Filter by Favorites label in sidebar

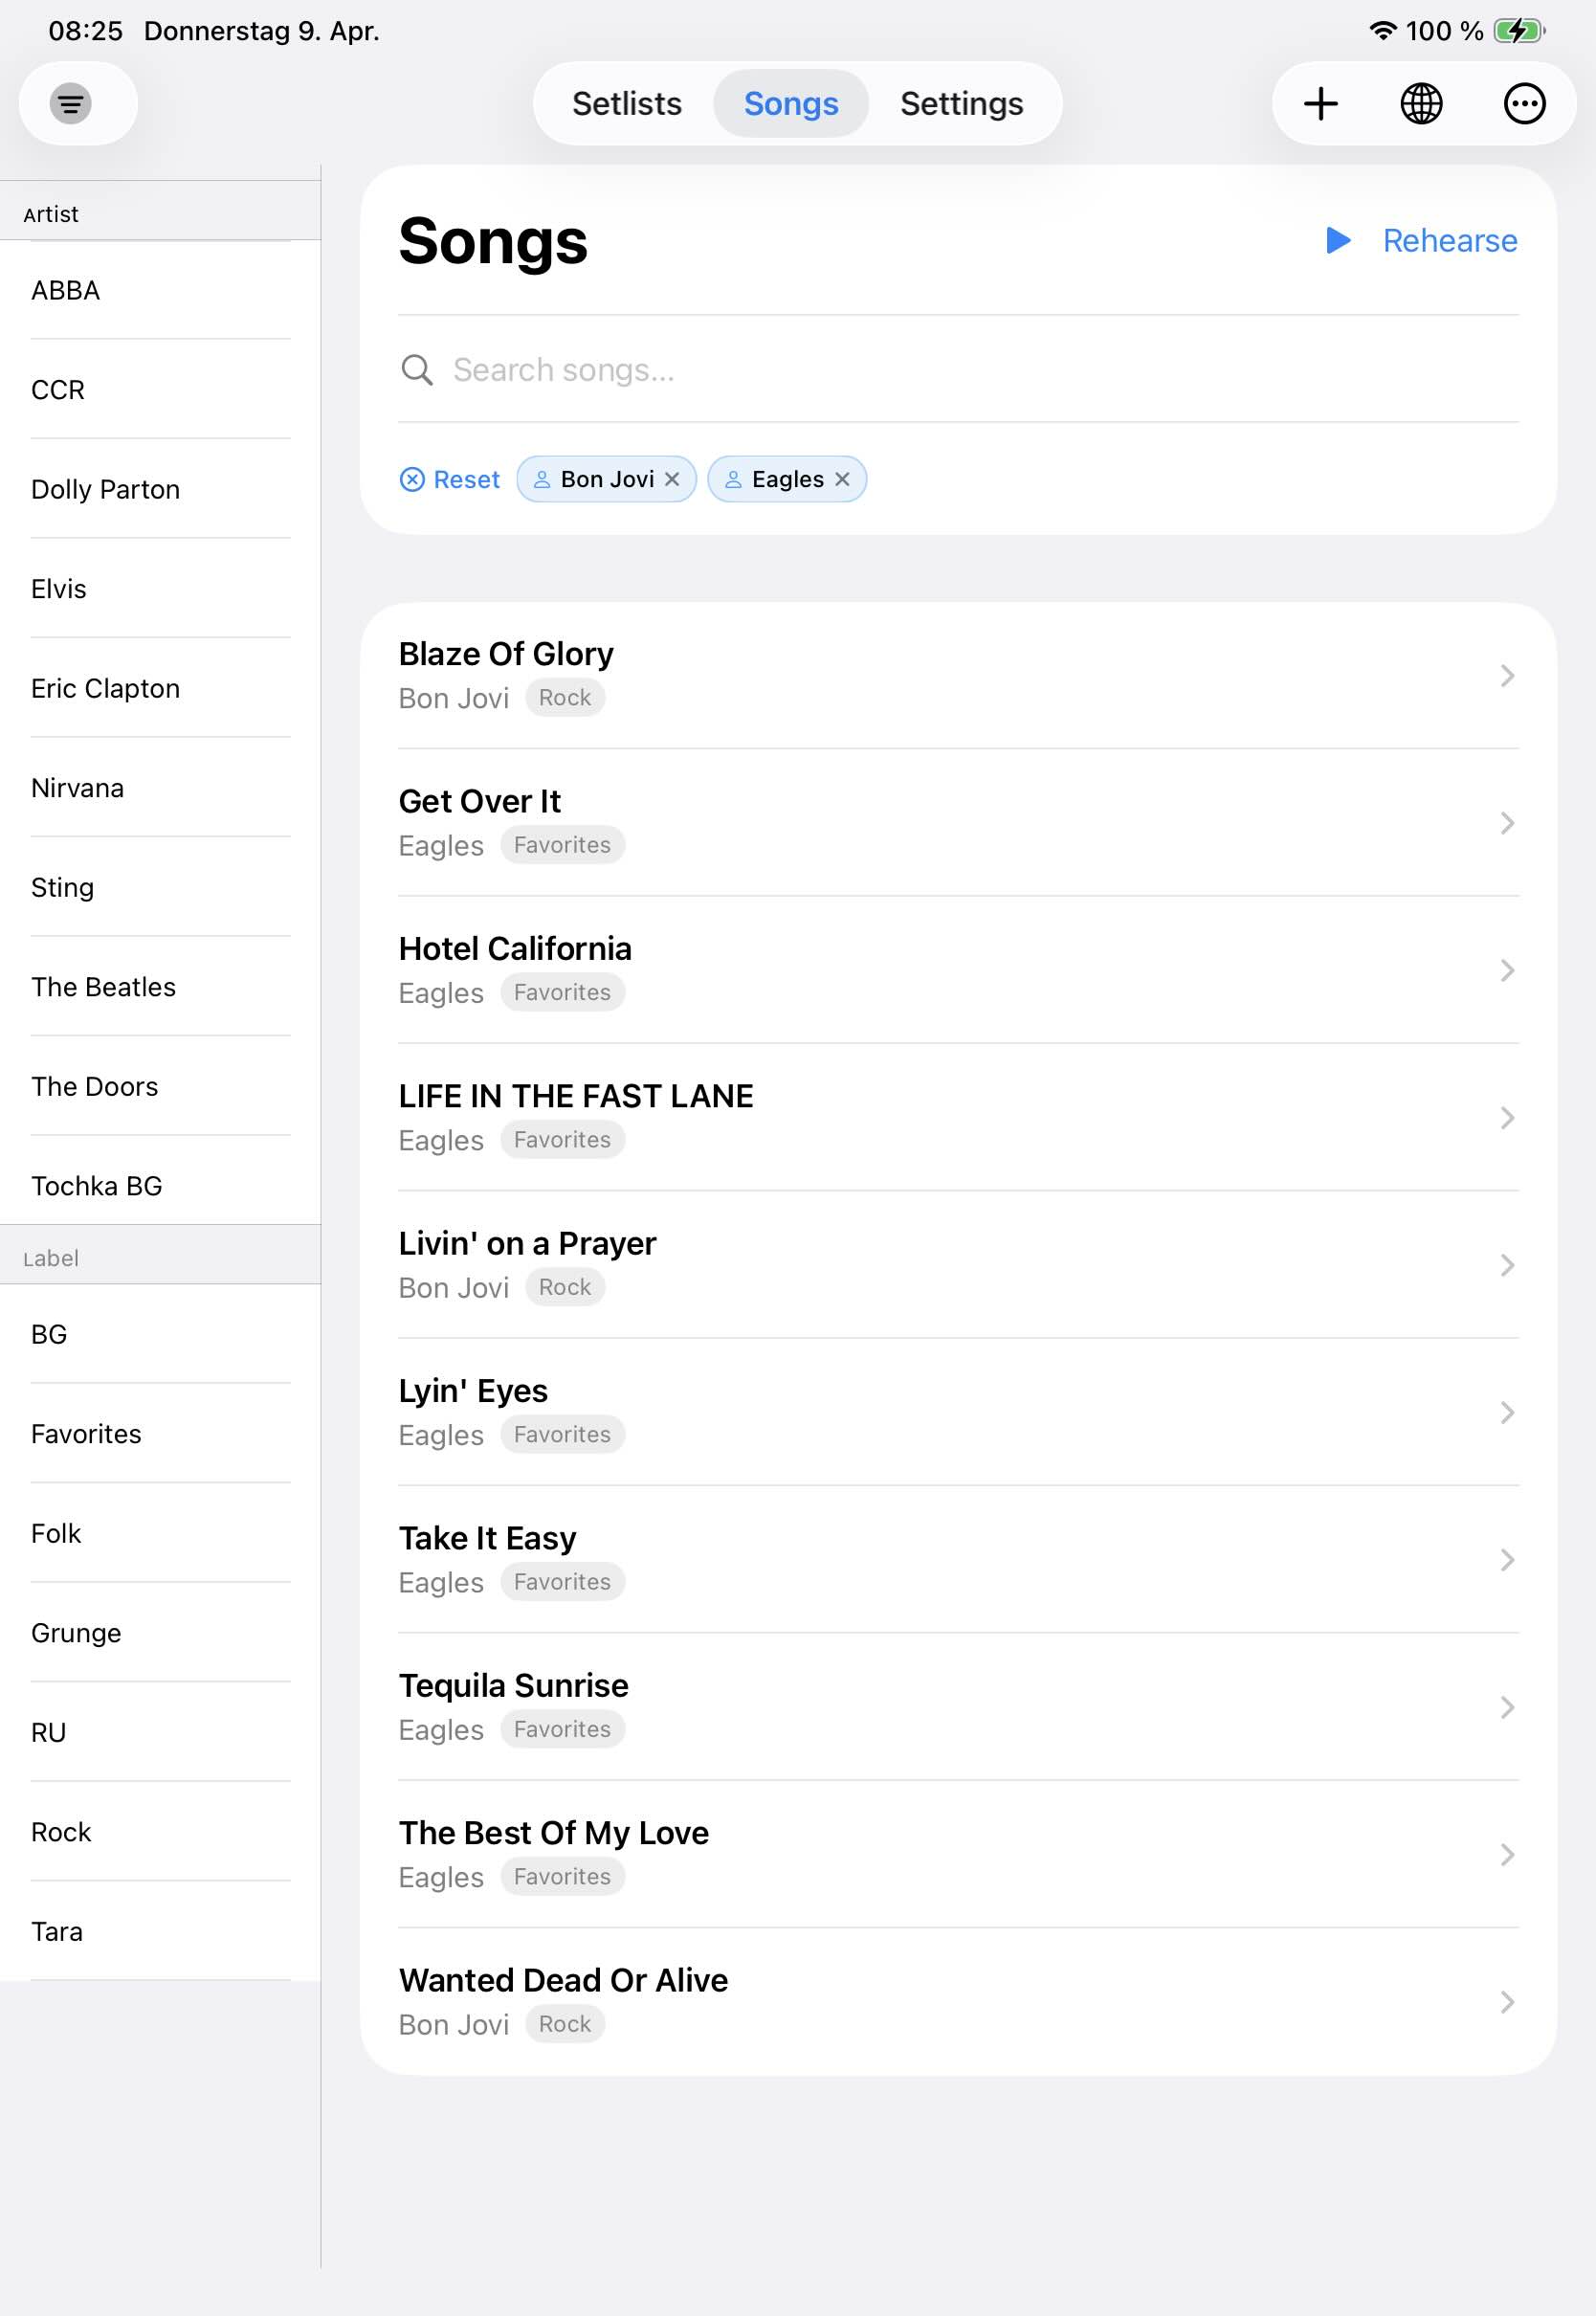tap(160, 1433)
